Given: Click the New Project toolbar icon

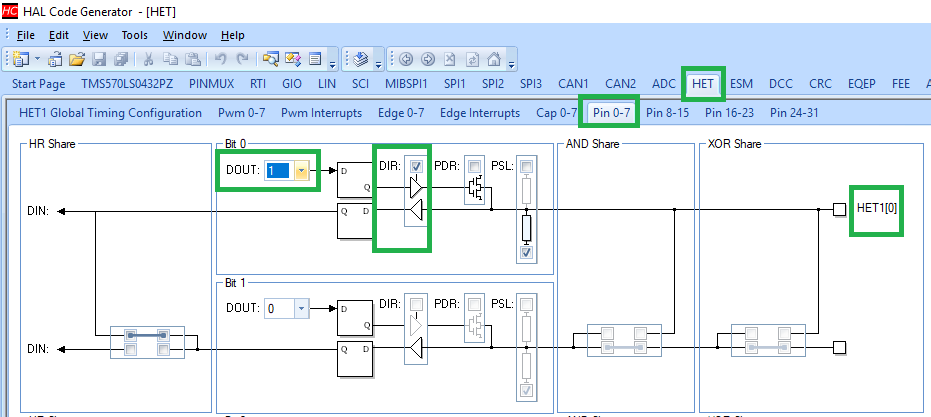Looking at the screenshot, I should click(x=21, y=59).
